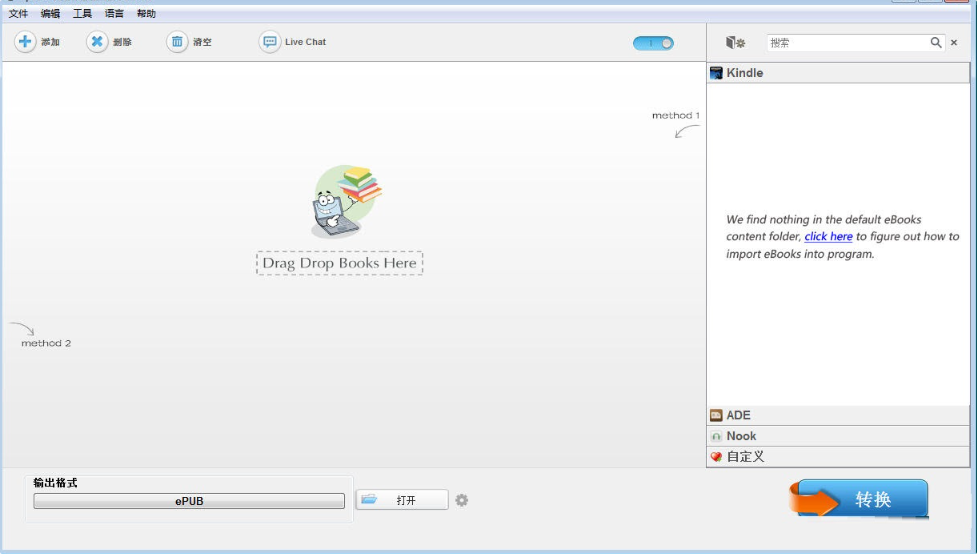This screenshot has height=554, width=977.
Task: Open output settings gear icon
Action: point(462,500)
